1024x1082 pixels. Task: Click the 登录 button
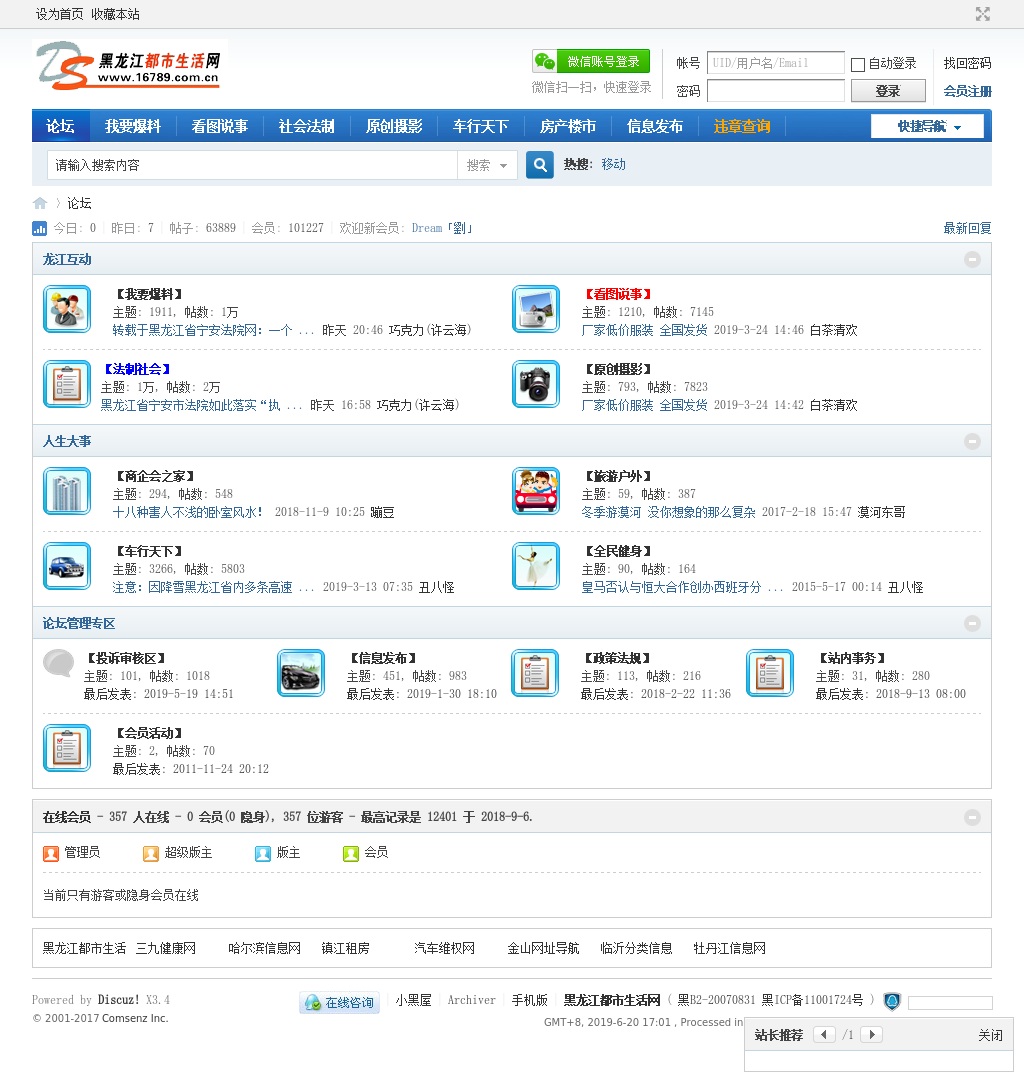click(x=888, y=91)
